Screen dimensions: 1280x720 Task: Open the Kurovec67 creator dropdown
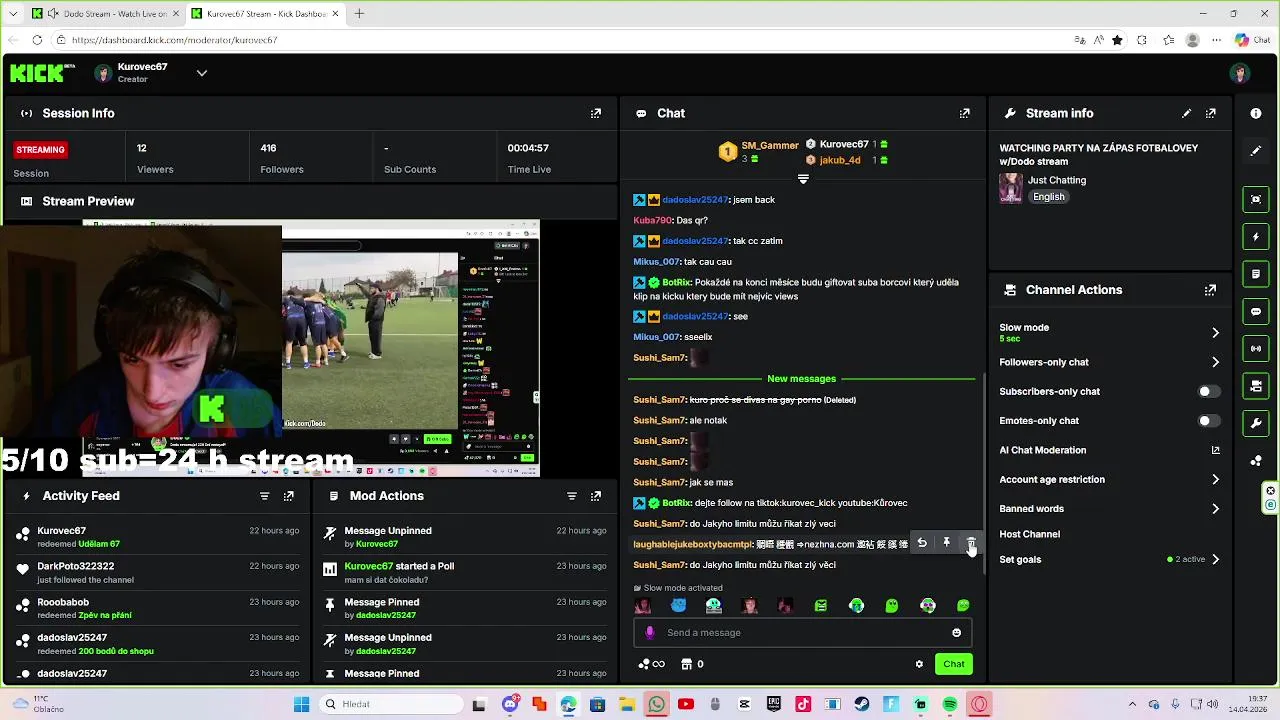pos(202,73)
